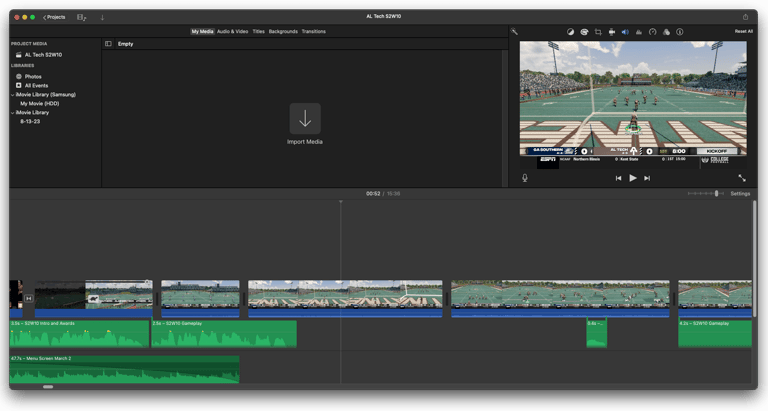Viewport: 768px width, 411px height.
Task: Start voiceover with the microphone icon
Action: pyautogui.click(x=525, y=178)
